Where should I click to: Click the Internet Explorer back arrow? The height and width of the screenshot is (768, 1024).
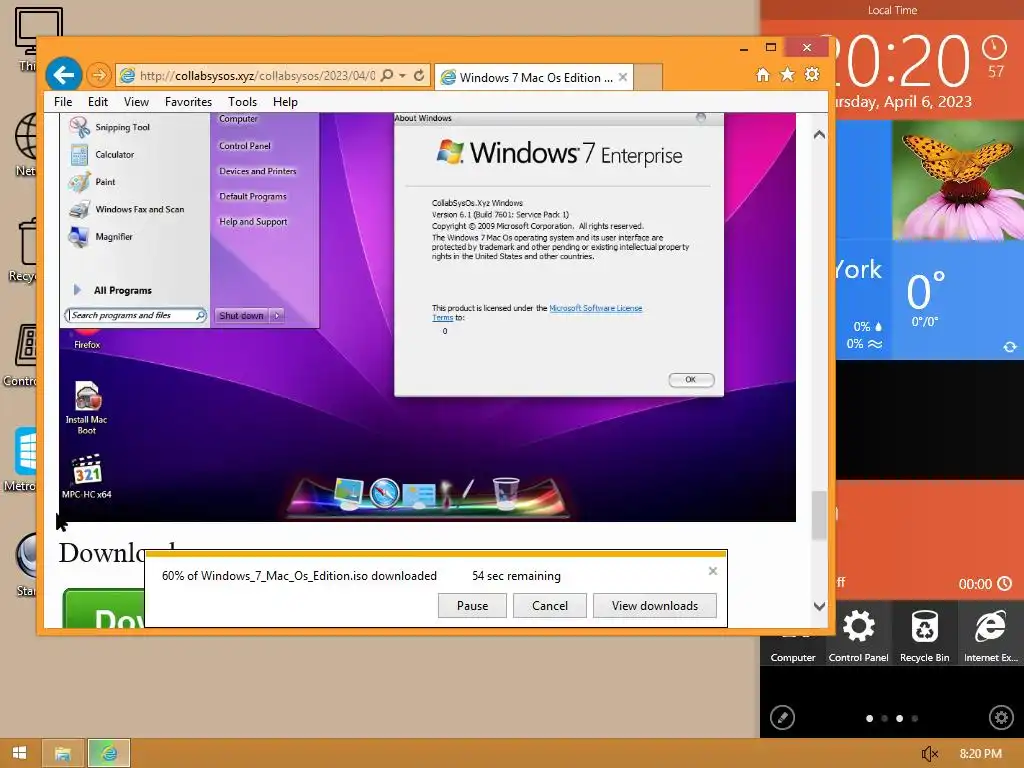pos(63,75)
